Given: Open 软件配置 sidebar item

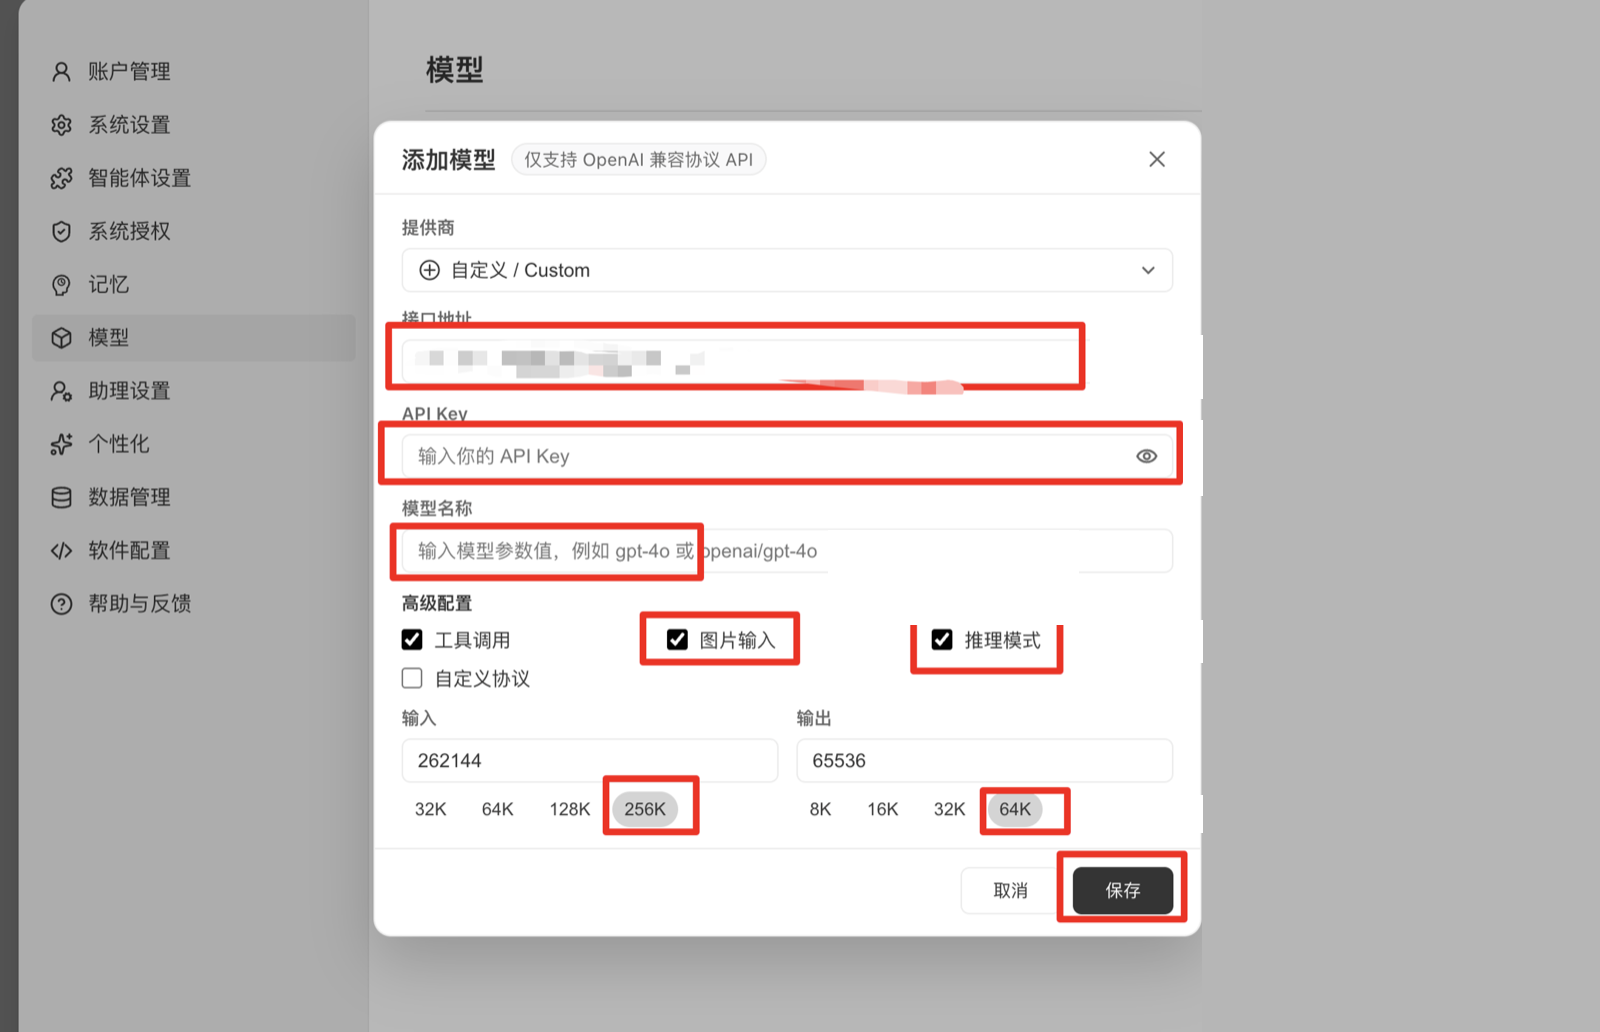Looking at the screenshot, I should (x=194, y=551).
